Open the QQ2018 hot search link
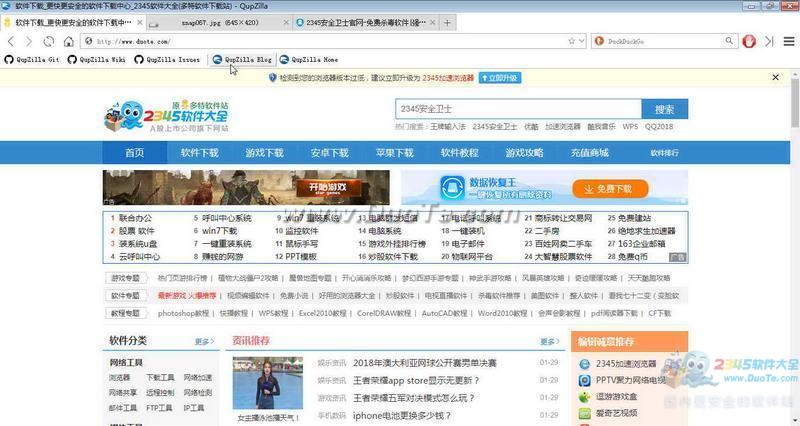The image size is (800, 426). tap(659, 127)
